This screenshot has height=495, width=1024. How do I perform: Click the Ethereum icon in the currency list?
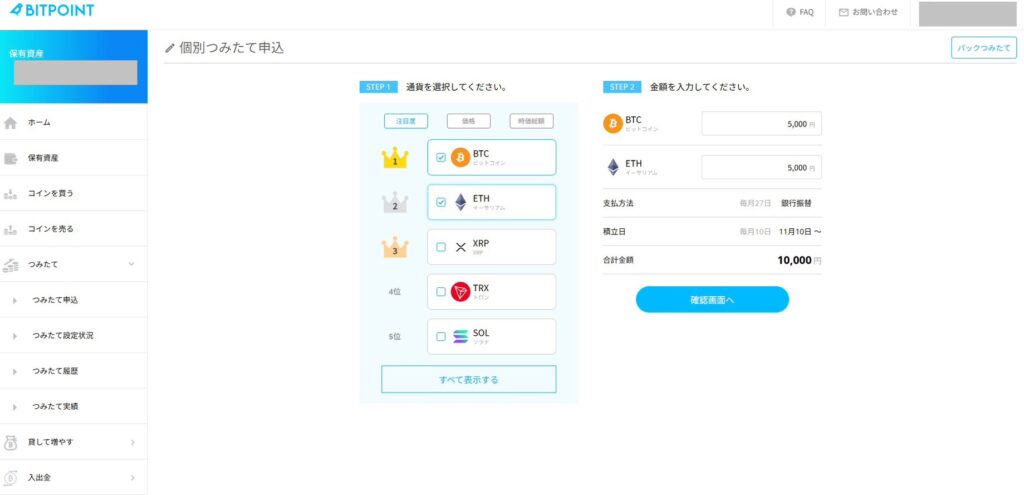tap(460, 202)
